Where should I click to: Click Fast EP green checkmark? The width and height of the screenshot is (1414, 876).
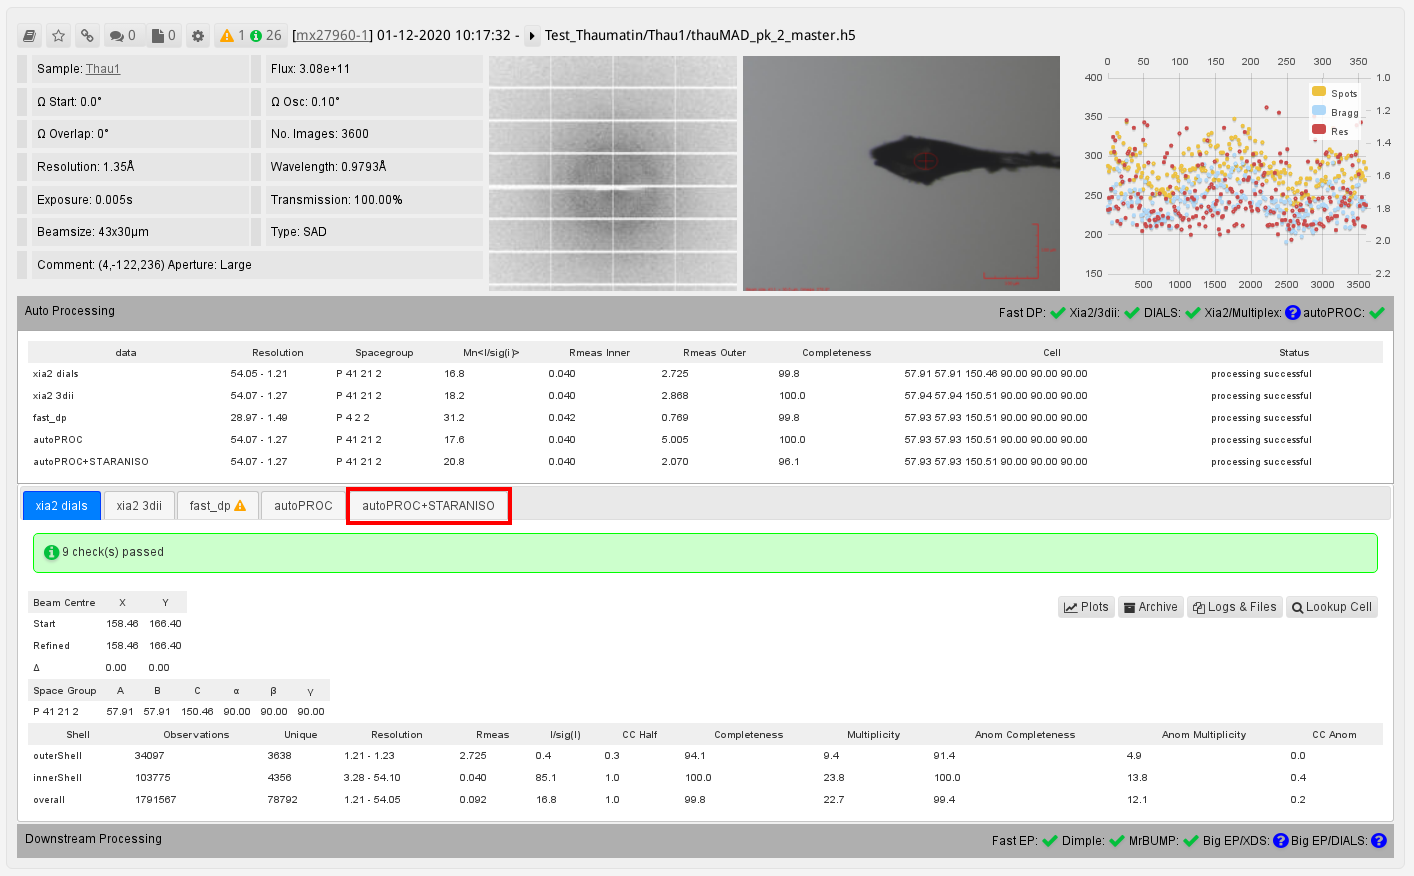[x=1050, y=841]
